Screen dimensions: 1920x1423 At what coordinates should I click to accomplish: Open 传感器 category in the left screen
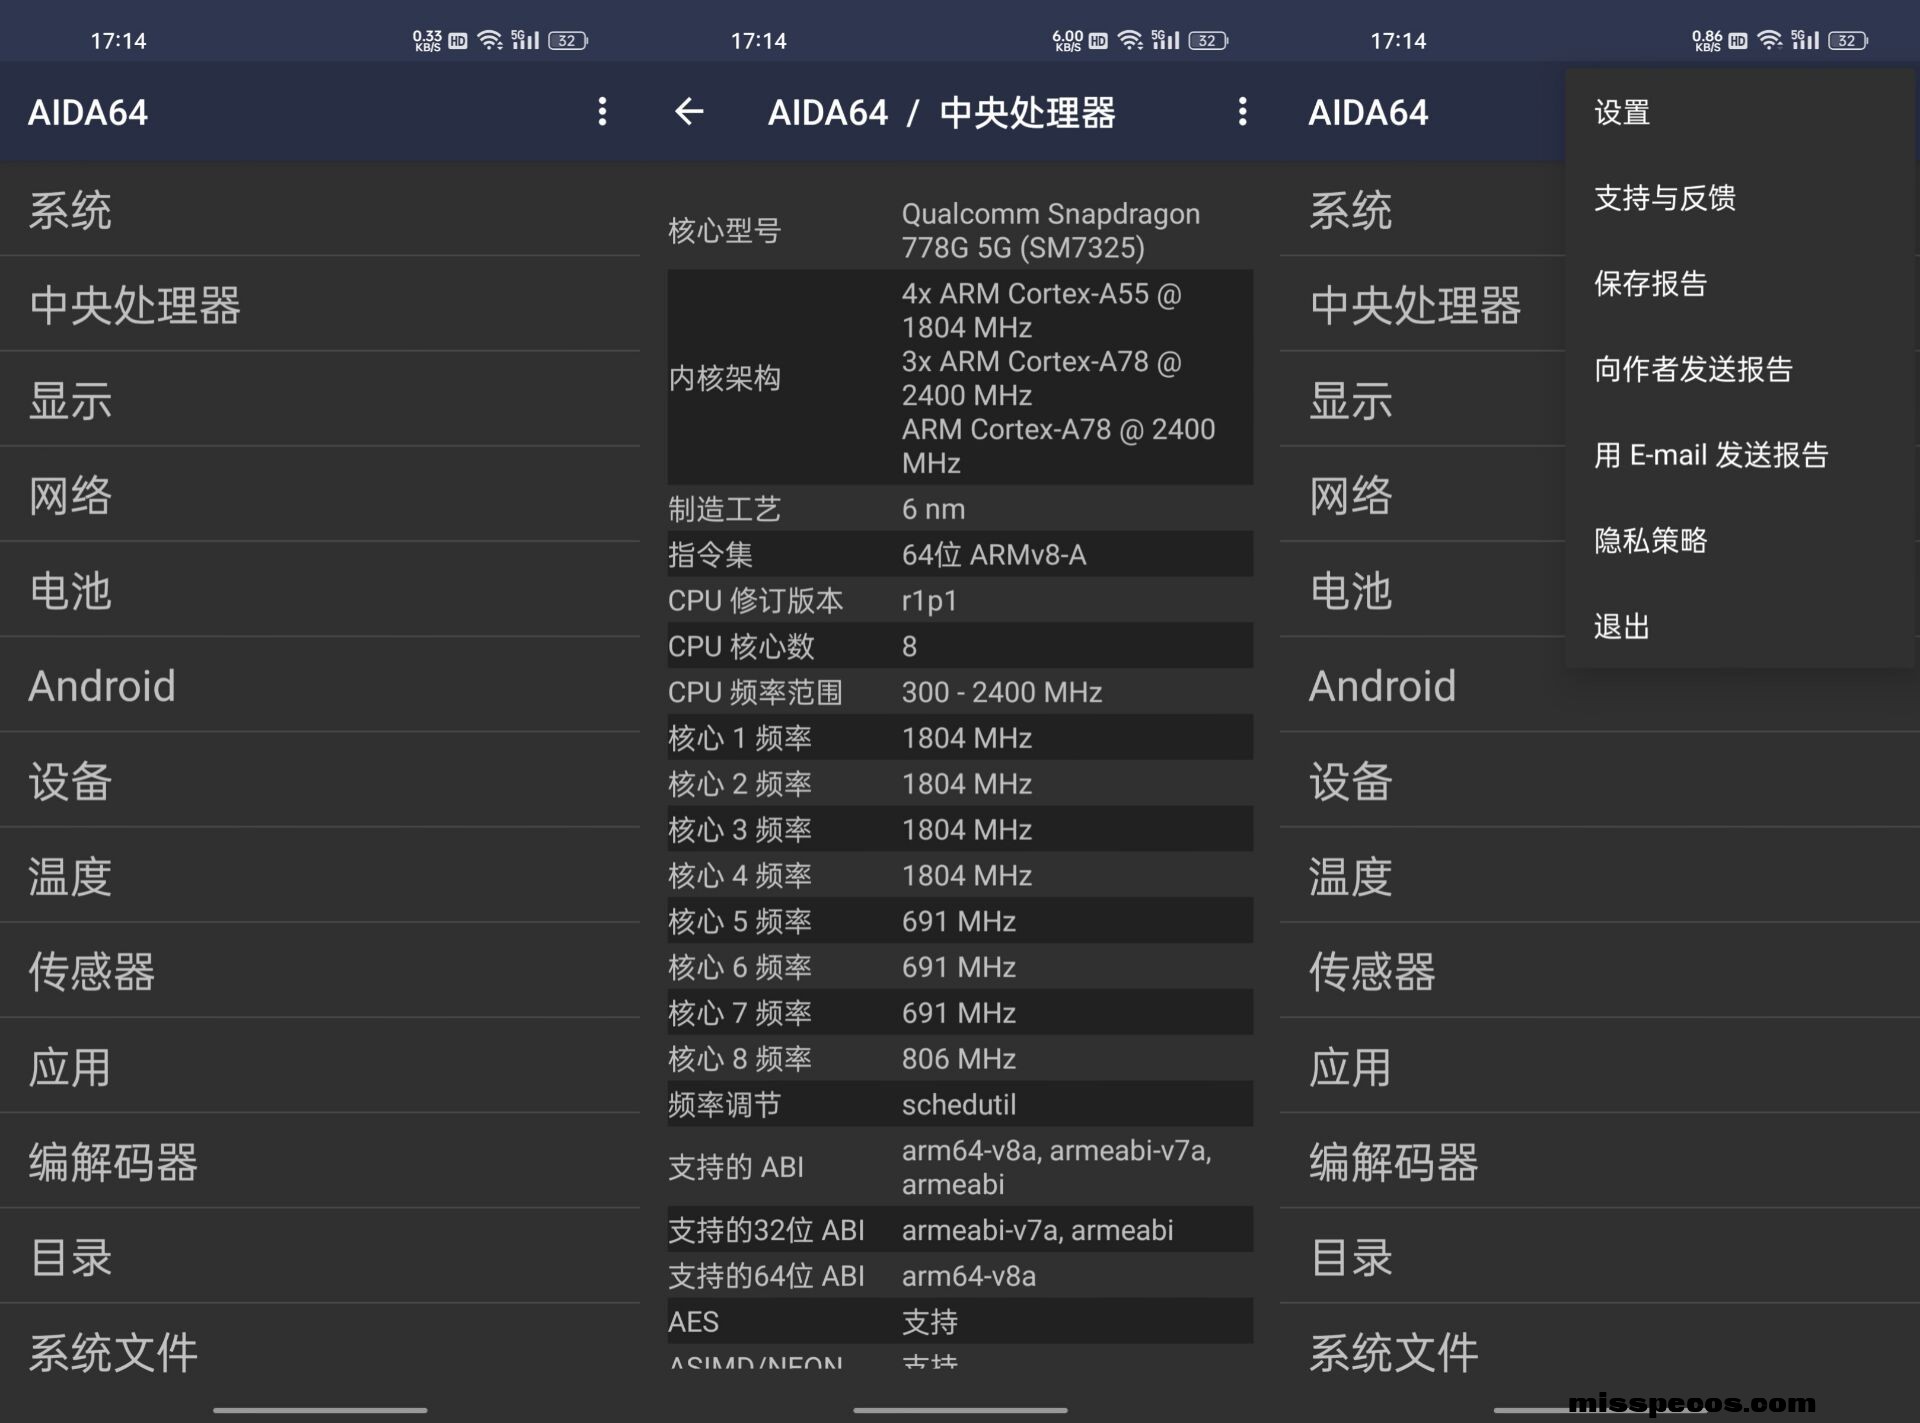pyautogui.click(x=320, y=971)
